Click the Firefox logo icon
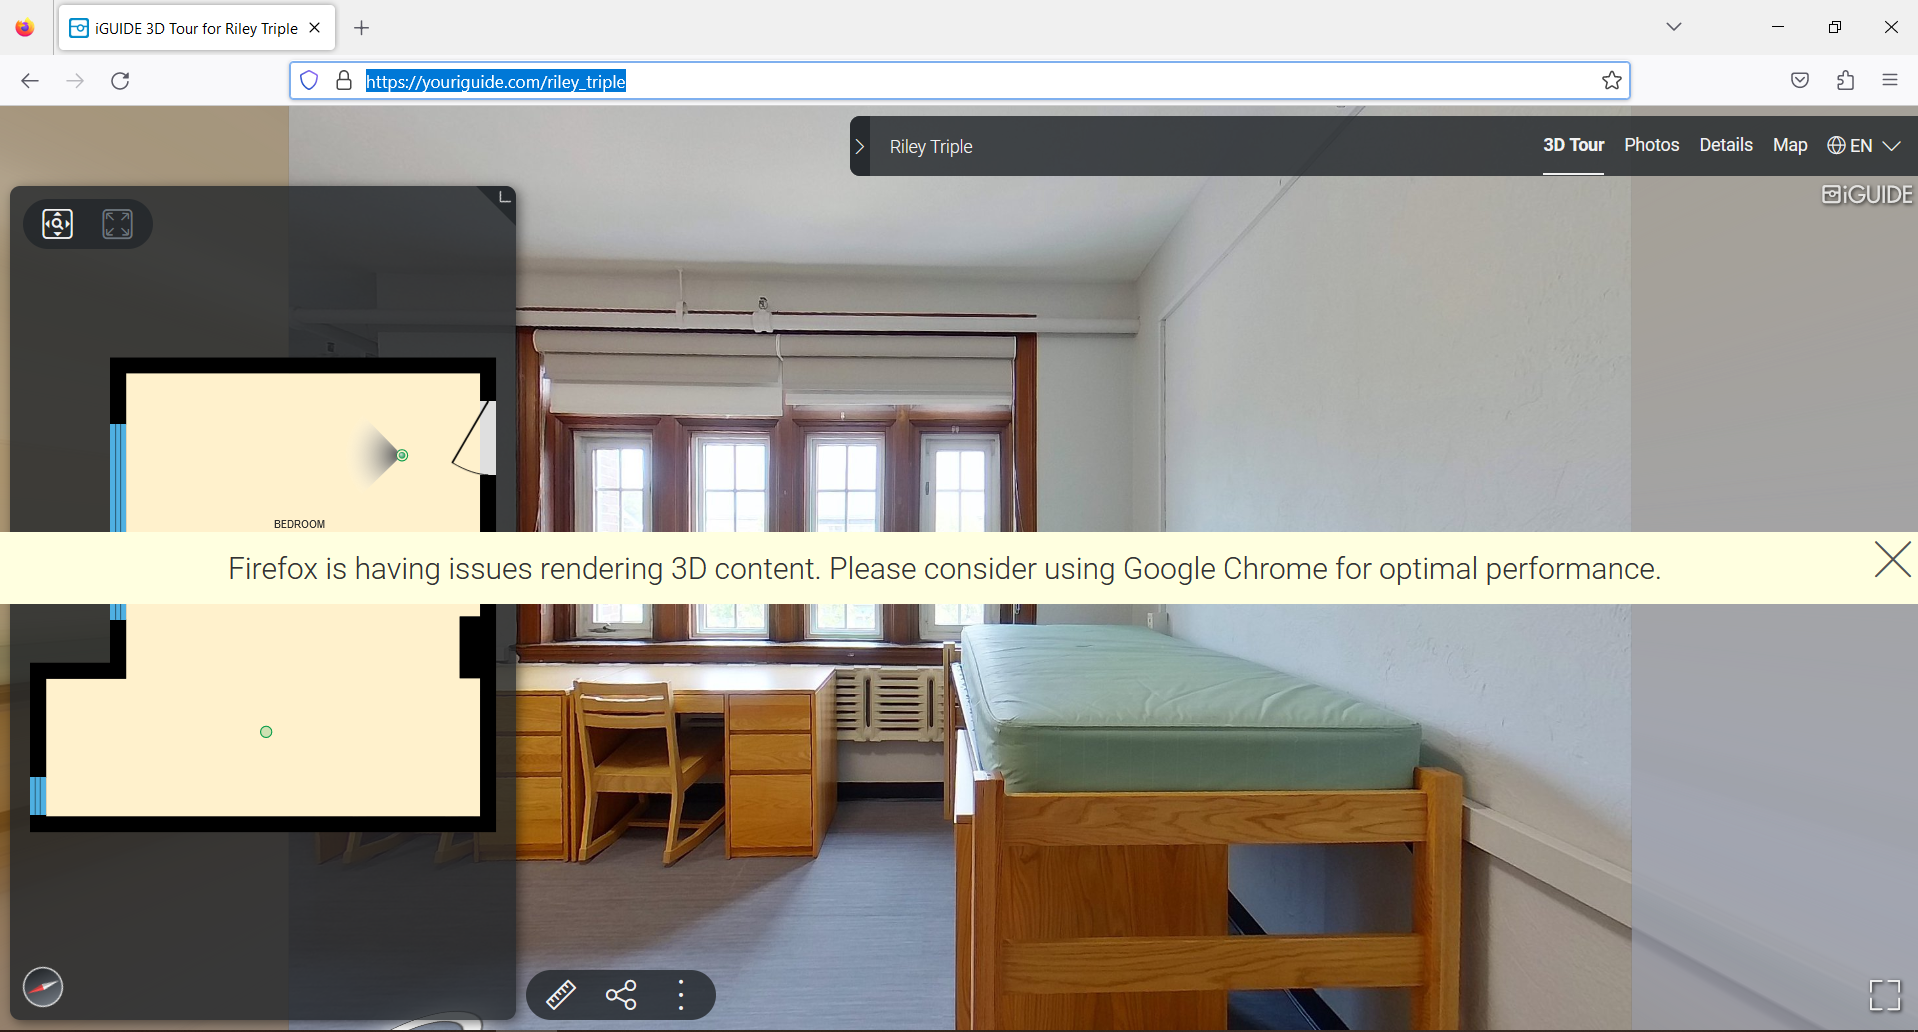The image size is (1918, 1032). [x=25, y=28]
